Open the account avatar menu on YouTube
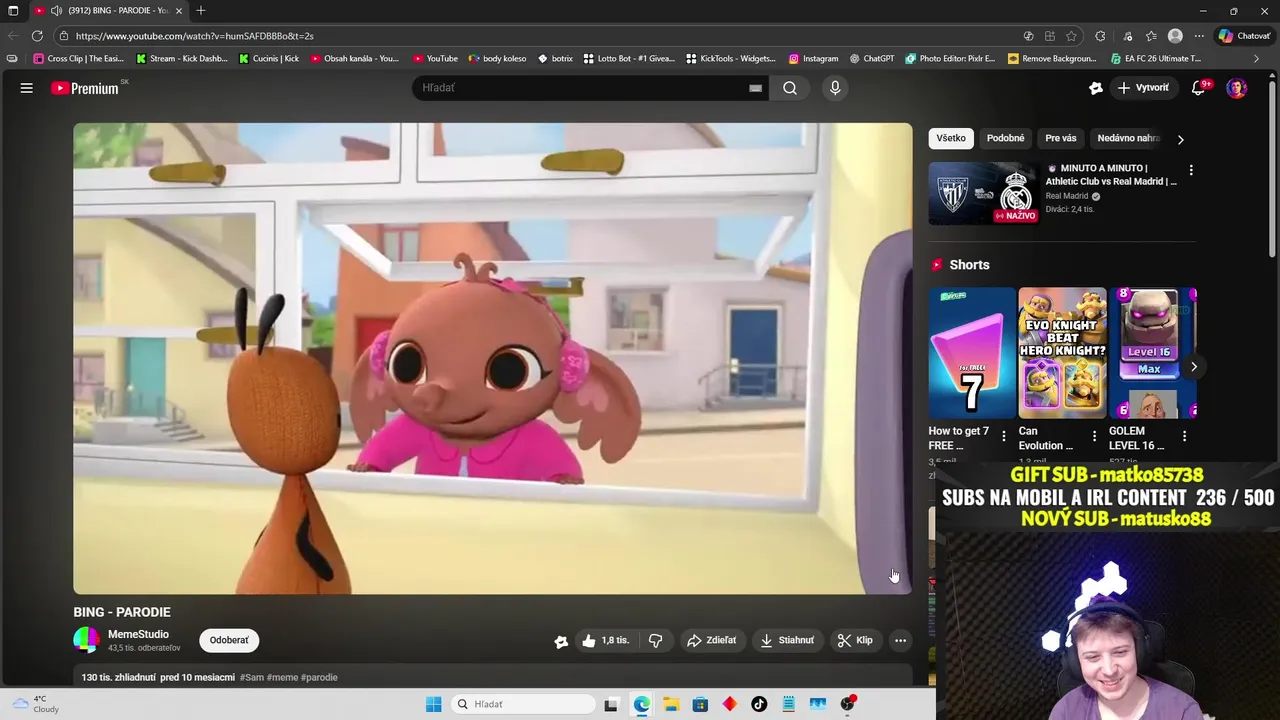Viewport: 1280px width, 720px height. point(1237,88)
